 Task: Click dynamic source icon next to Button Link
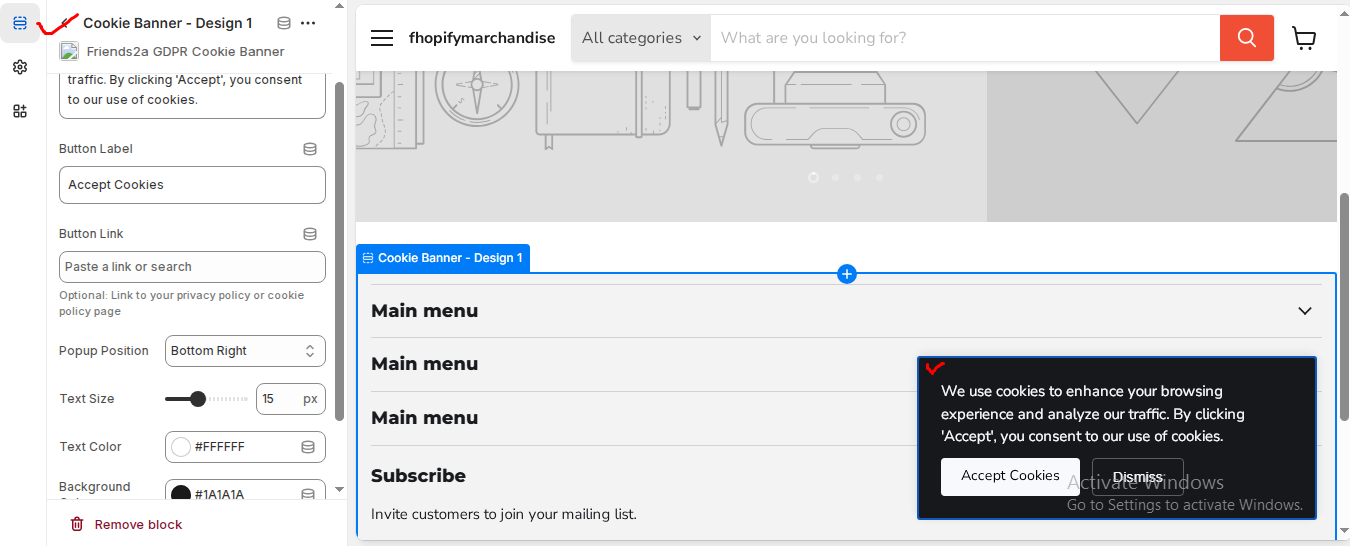coord(310,234)
